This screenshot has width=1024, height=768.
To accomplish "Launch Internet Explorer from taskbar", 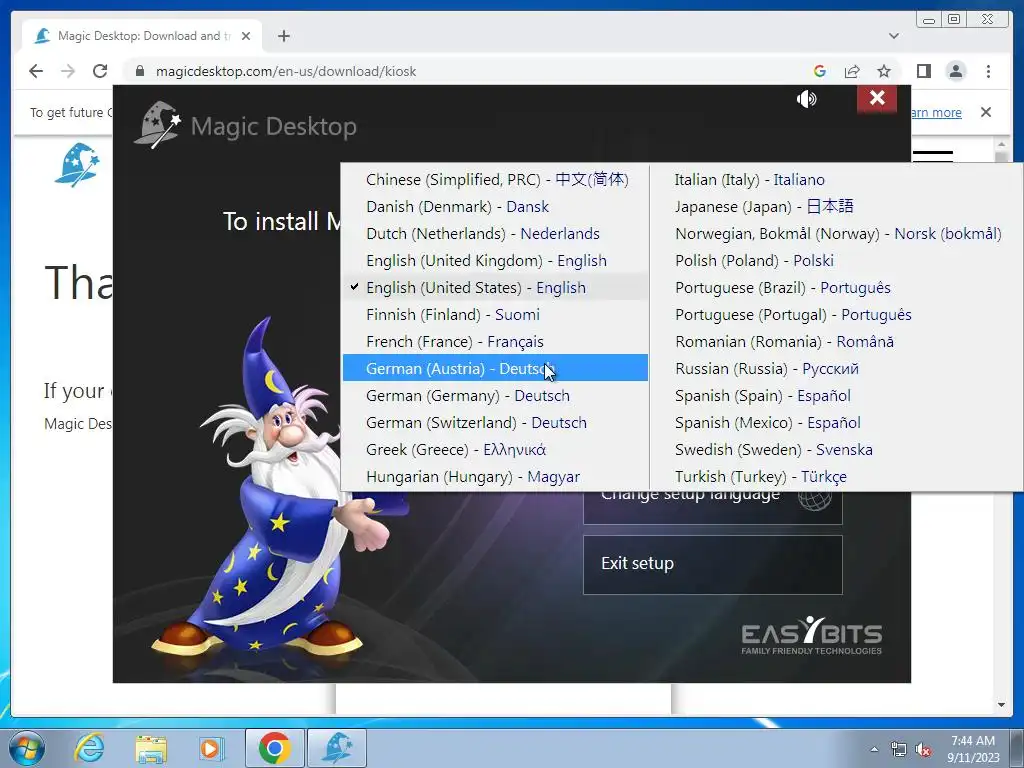I will point(89,748).
